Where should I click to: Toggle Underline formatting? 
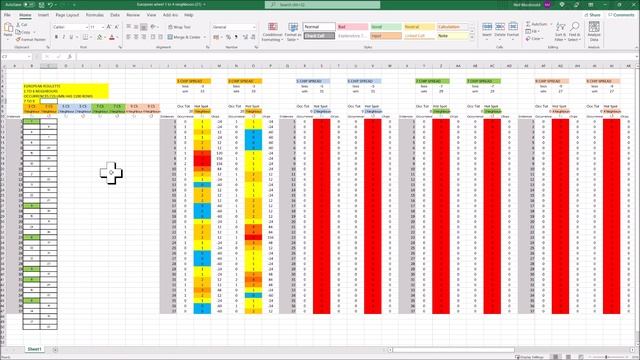(x=71, y=37)
